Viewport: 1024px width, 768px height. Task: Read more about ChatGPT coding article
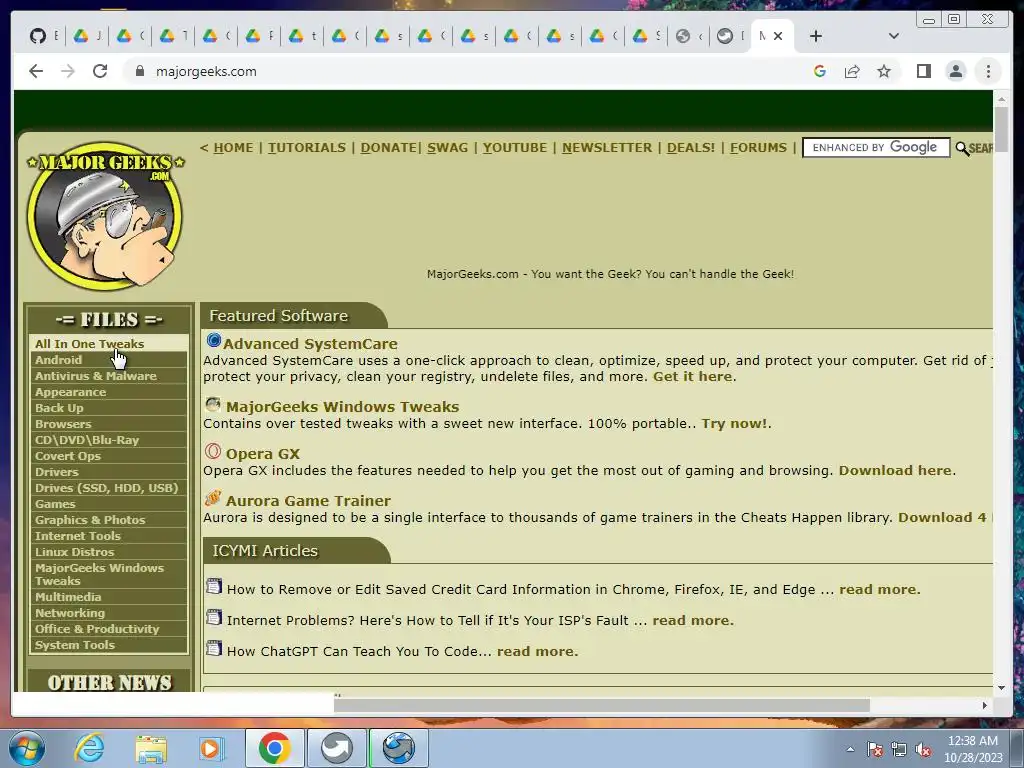tap(537, 652)
